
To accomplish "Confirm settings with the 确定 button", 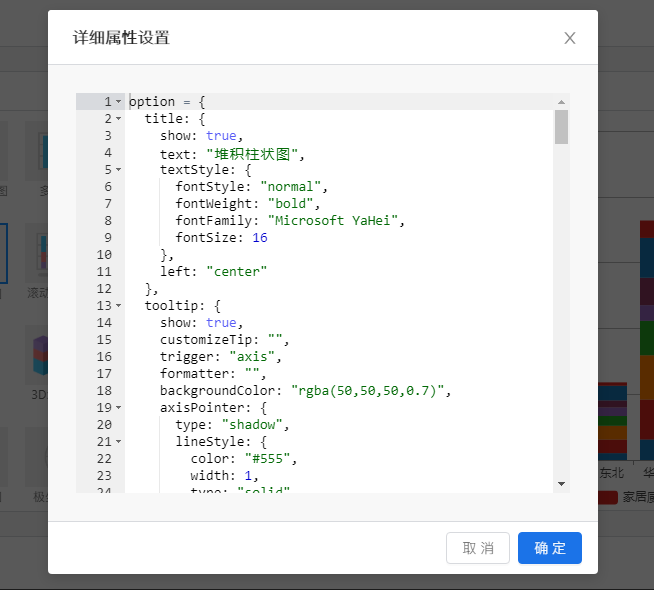I will click(x=549, y=548).
